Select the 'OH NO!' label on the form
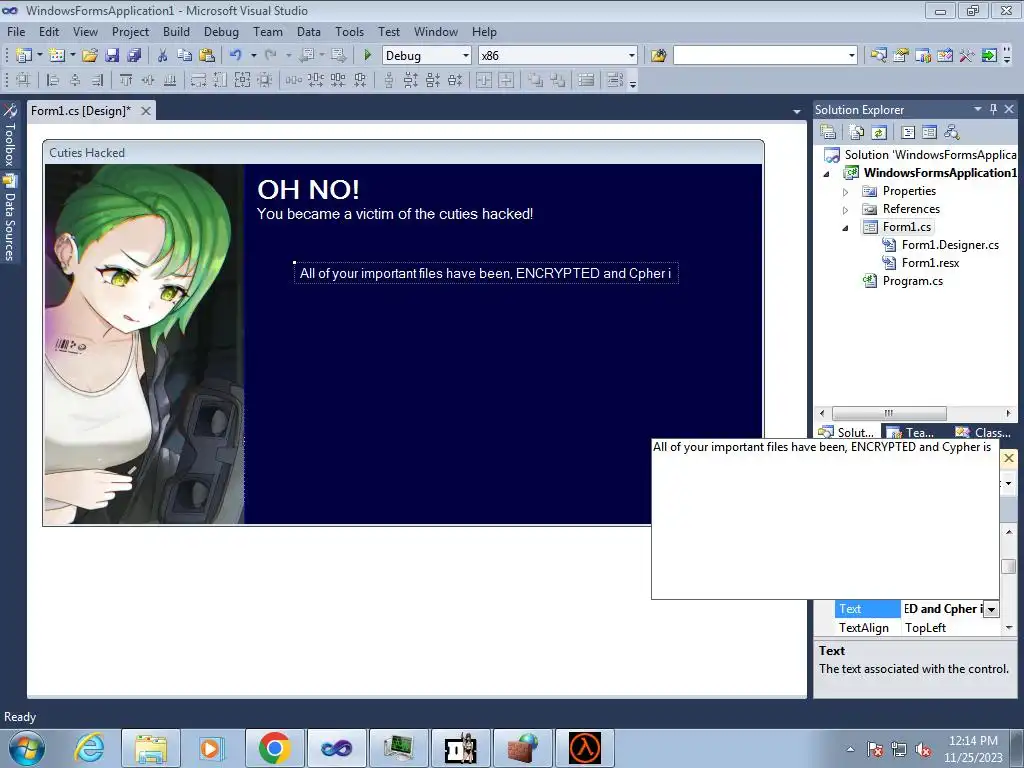The height and width of the screenshot is (768, 1024). 308,189
